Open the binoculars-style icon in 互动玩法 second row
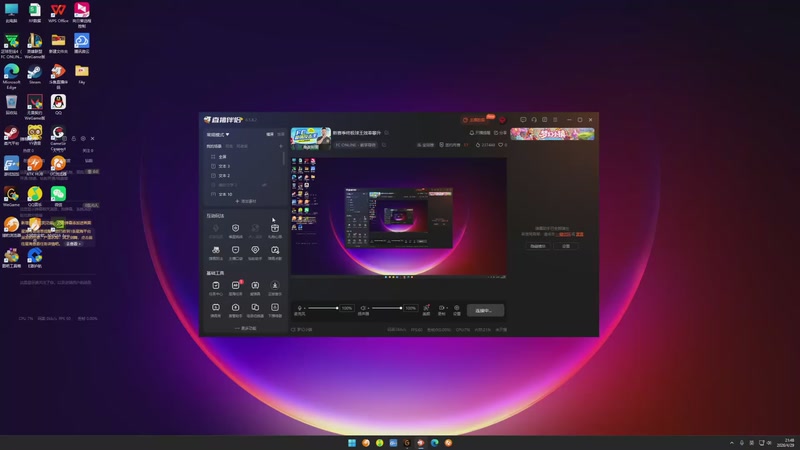 (x=216, y=250)
